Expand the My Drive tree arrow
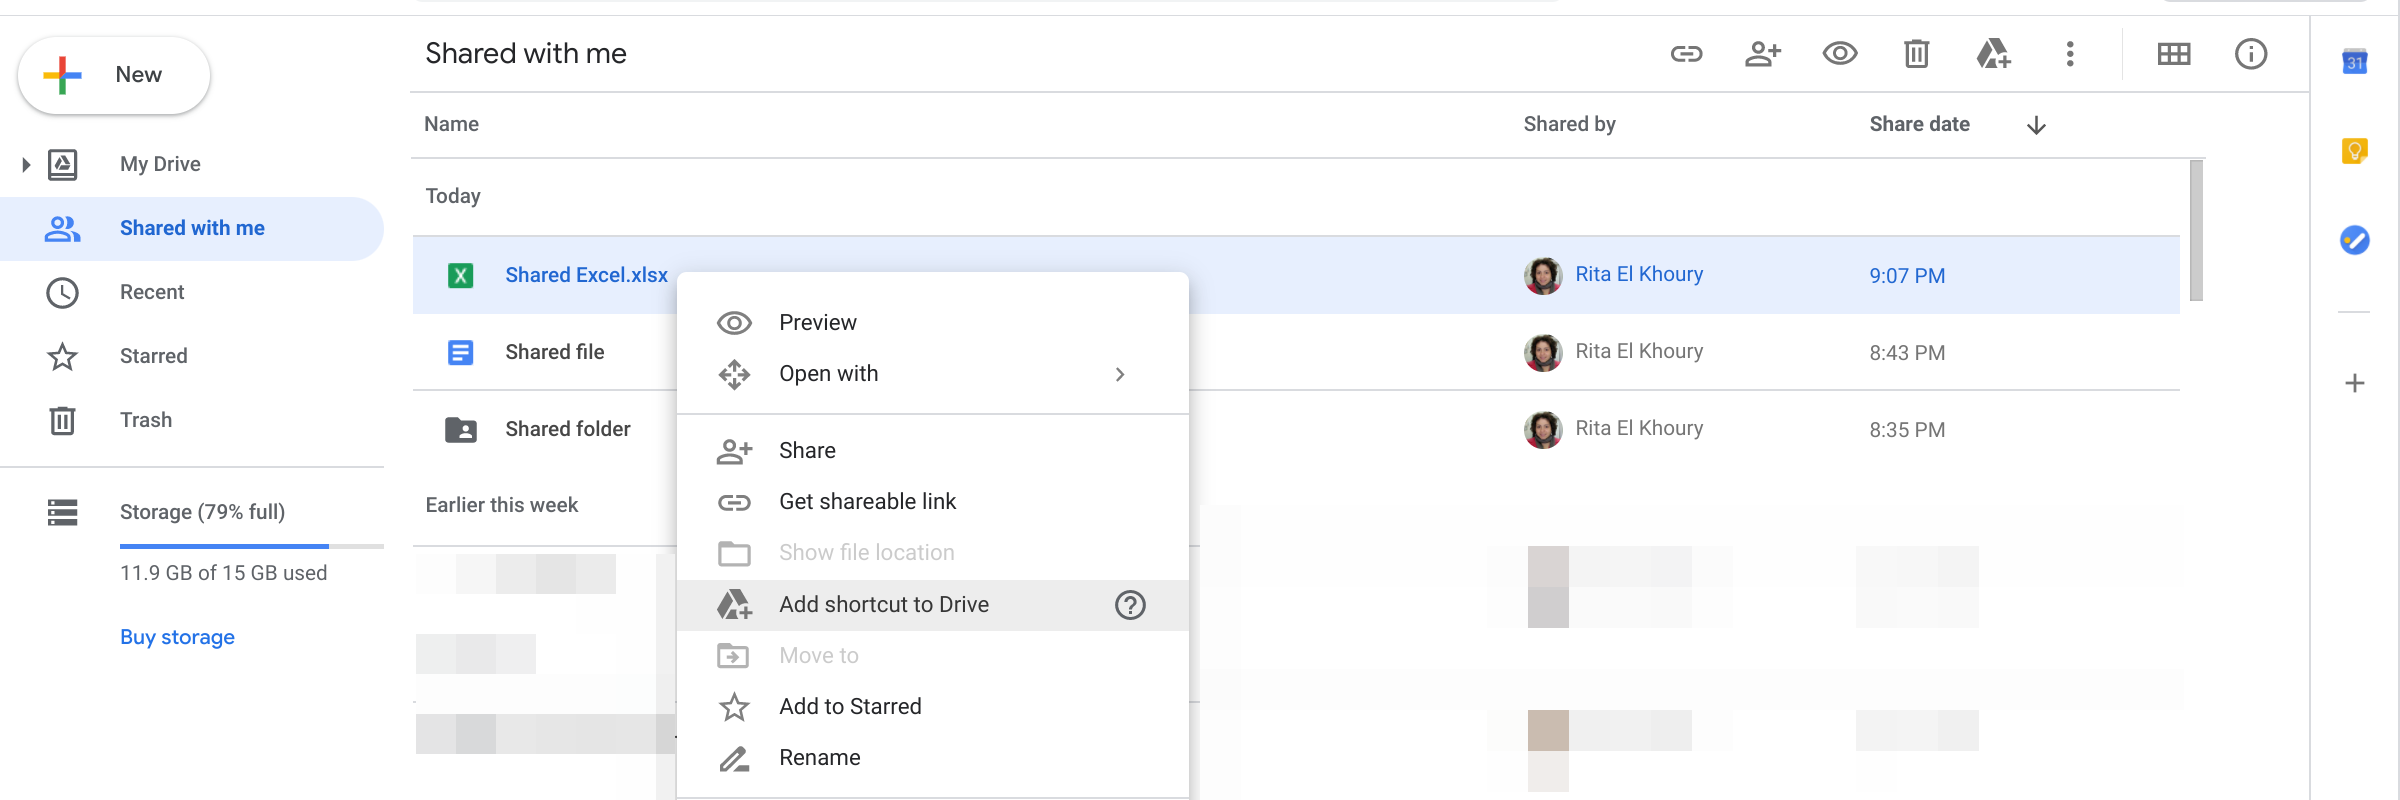This screenshot has height=800, width=2400. [x=26, y=164]
